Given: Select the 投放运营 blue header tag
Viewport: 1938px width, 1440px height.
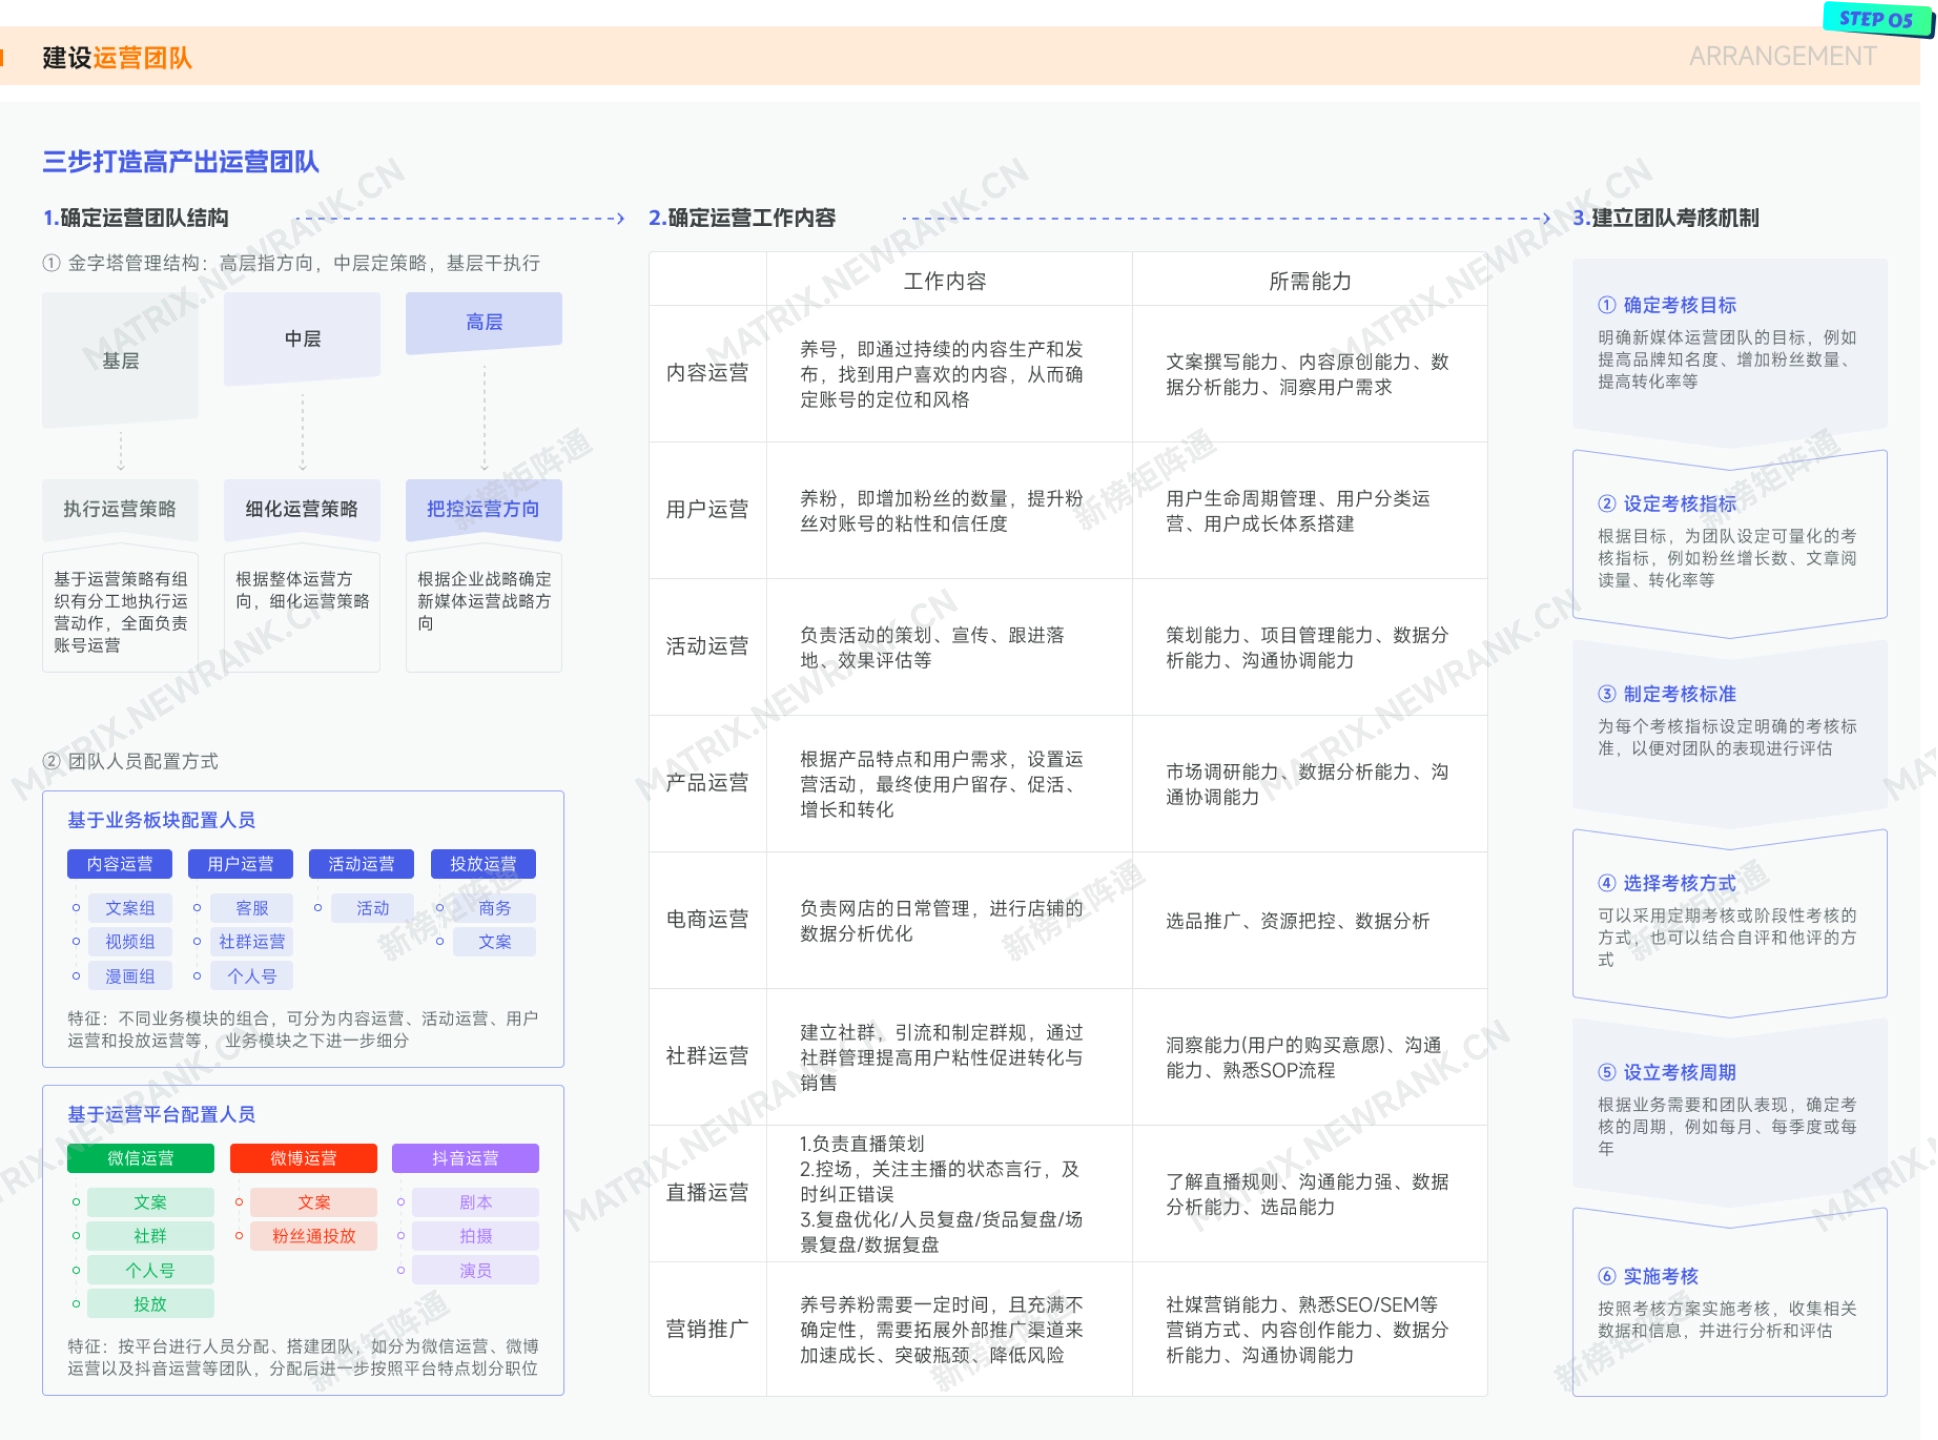Looking at the screenshot, I should click(x=483, y=864).
